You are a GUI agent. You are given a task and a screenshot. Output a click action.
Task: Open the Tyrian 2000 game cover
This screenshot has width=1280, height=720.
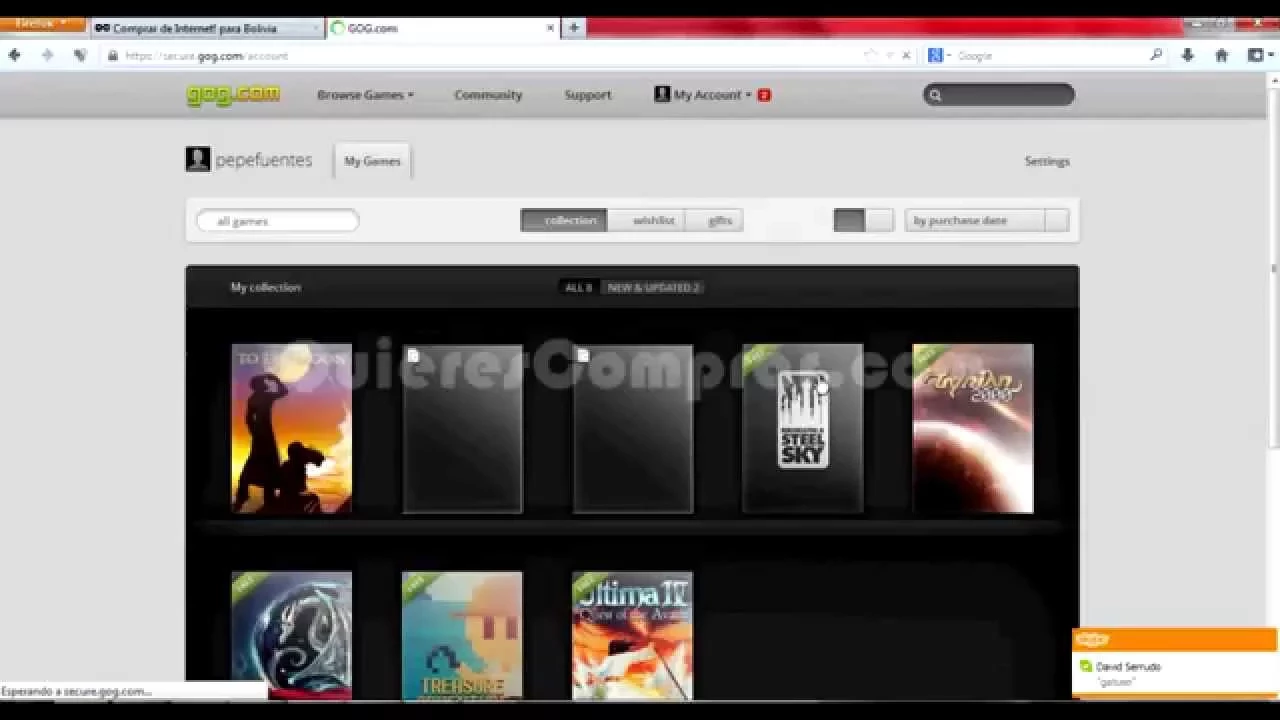point(973,428)
